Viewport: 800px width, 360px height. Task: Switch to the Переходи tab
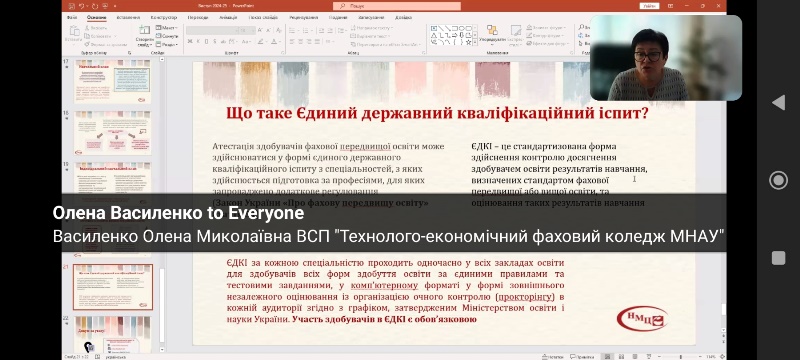point(197,17)
